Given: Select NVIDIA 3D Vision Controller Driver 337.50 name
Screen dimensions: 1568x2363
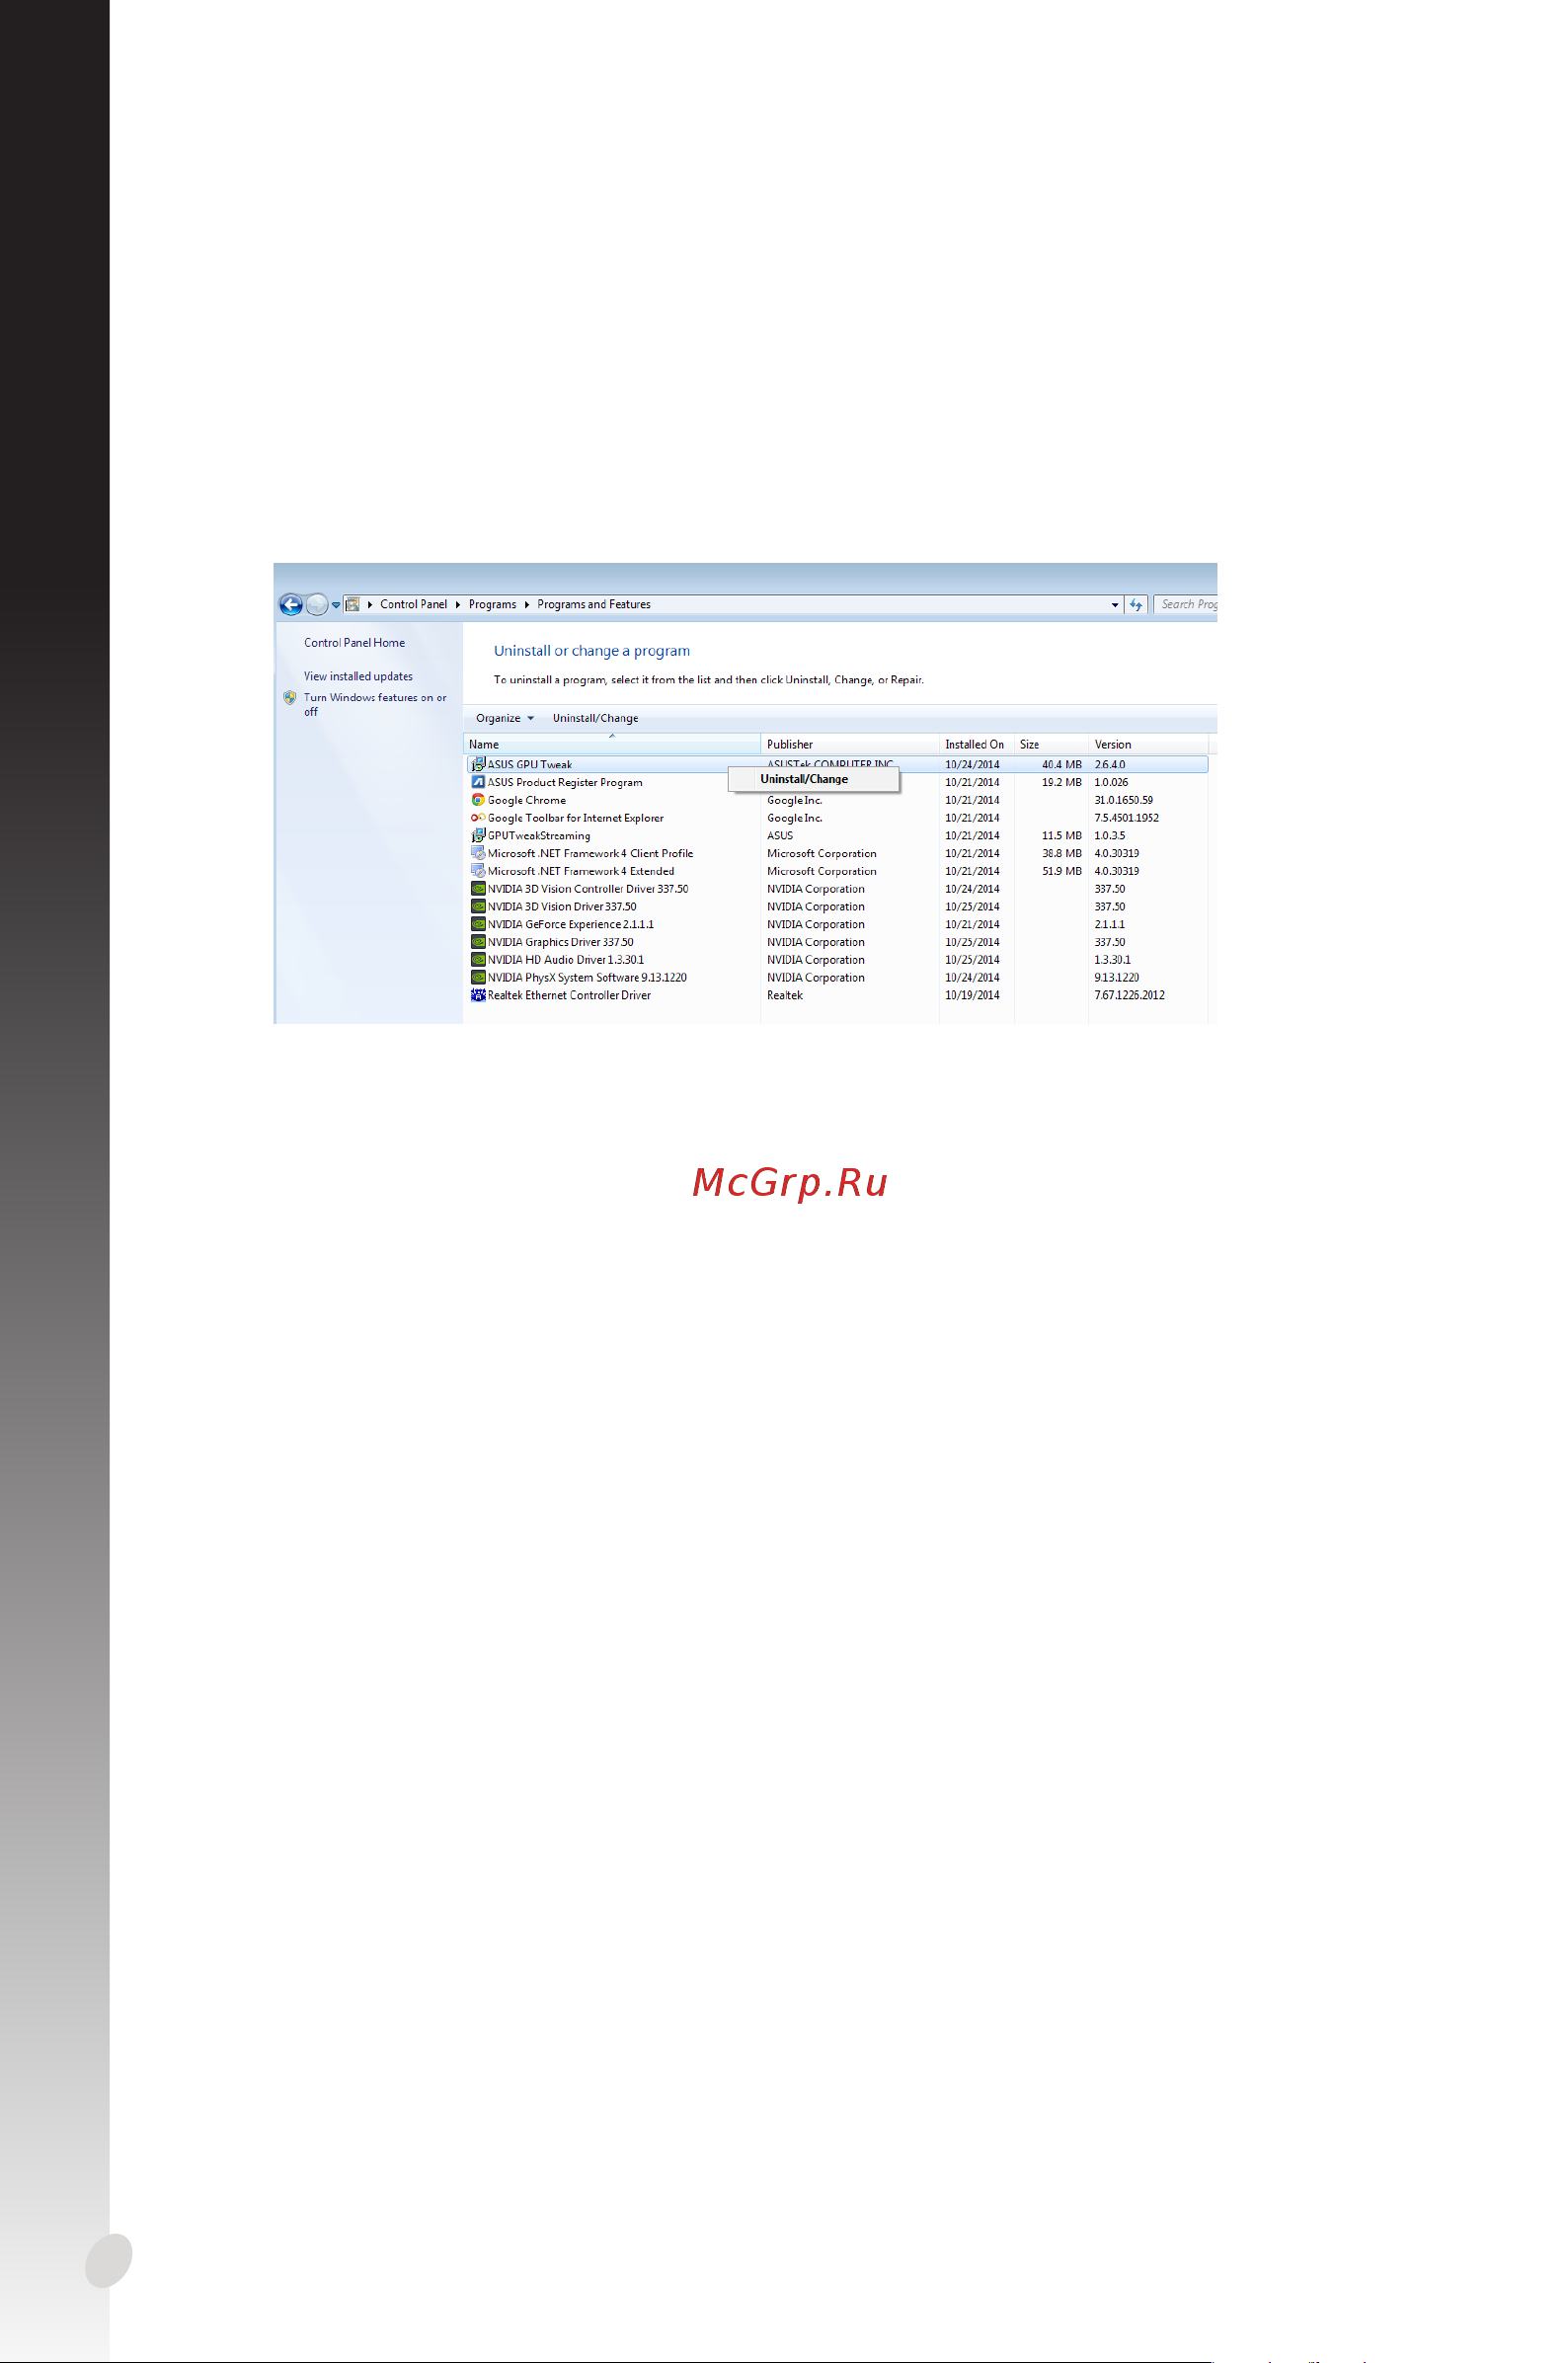Looking at the screenshot, I should click(x=588, y=889).
